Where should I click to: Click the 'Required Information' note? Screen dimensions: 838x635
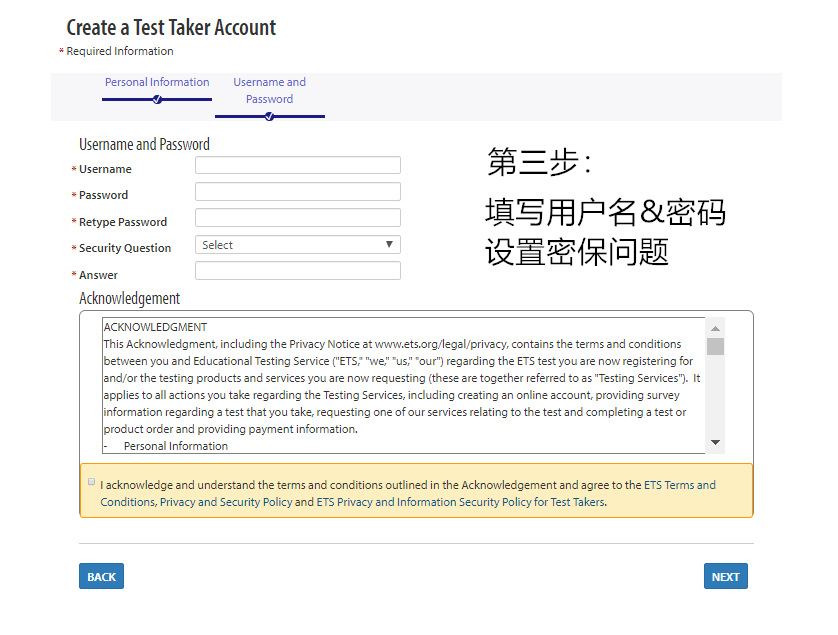click(x=120, y=51)
